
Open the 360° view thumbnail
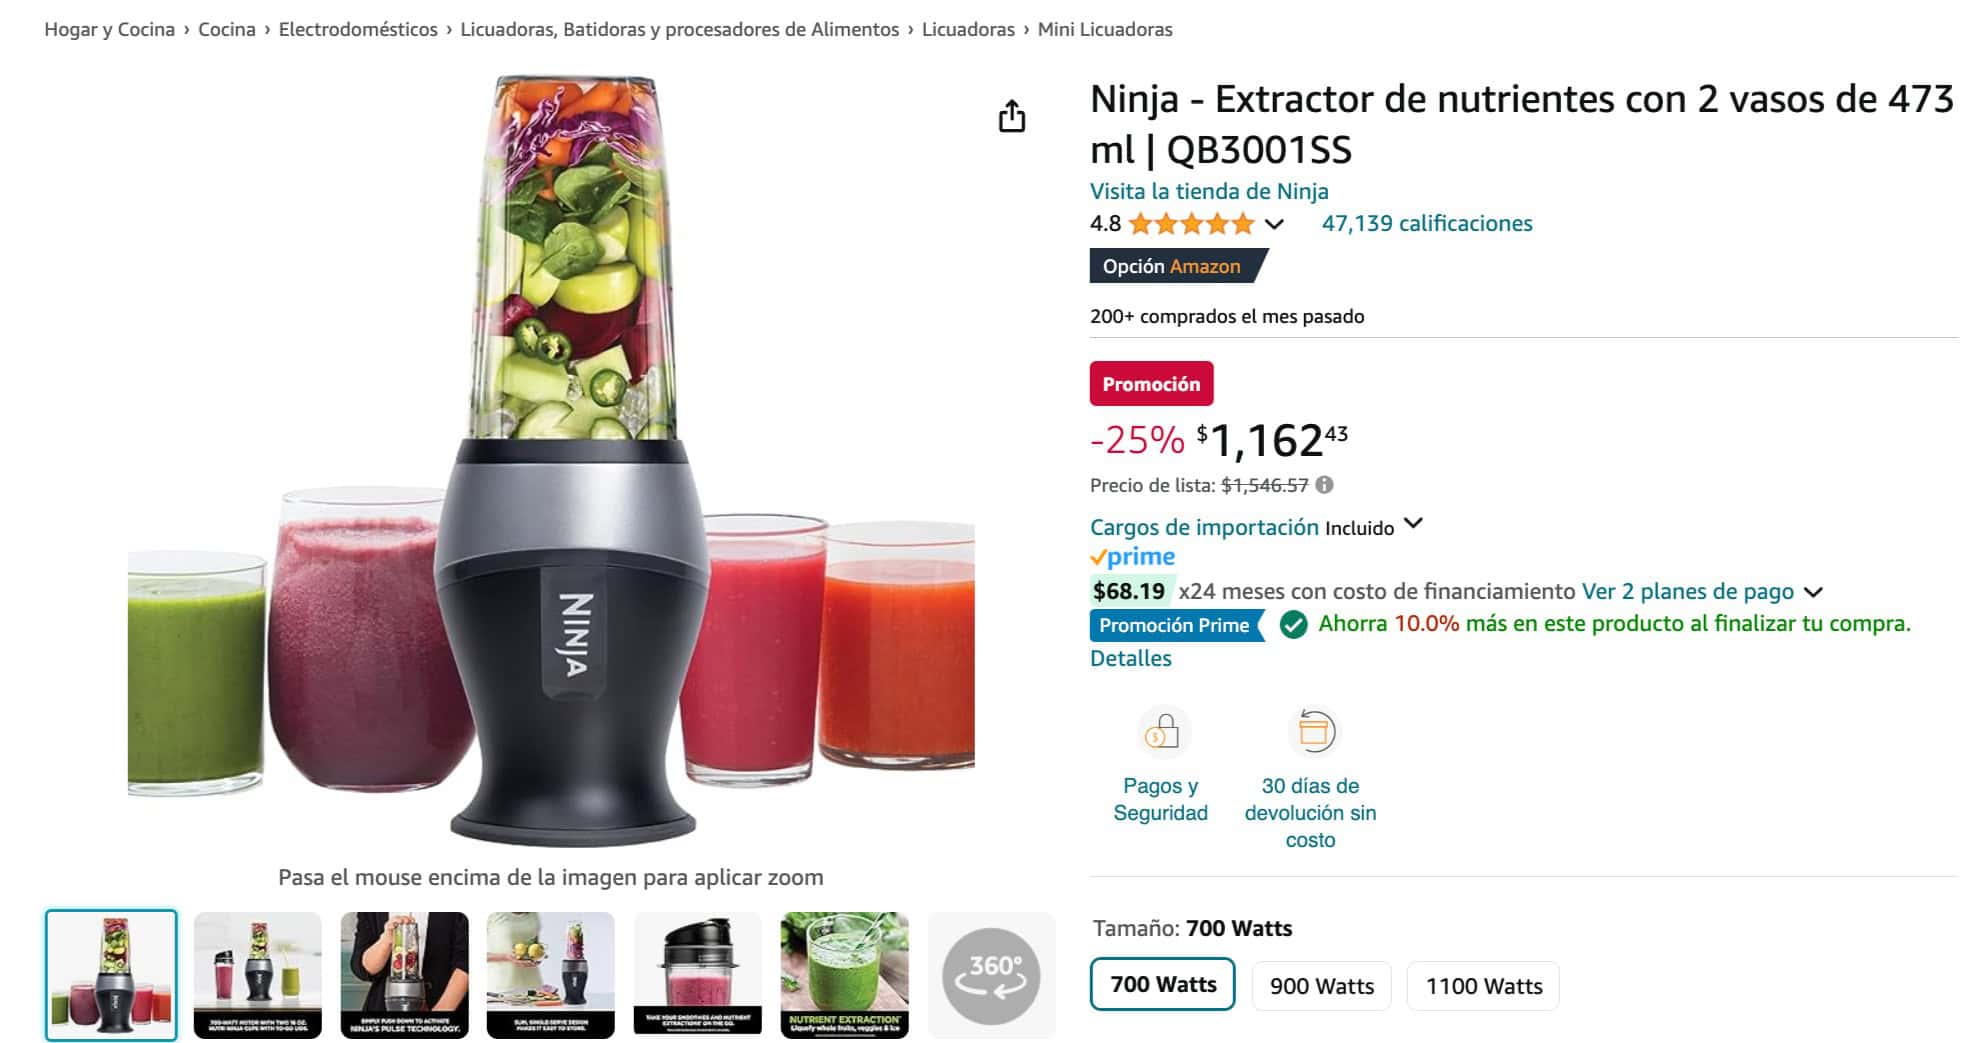991,975
